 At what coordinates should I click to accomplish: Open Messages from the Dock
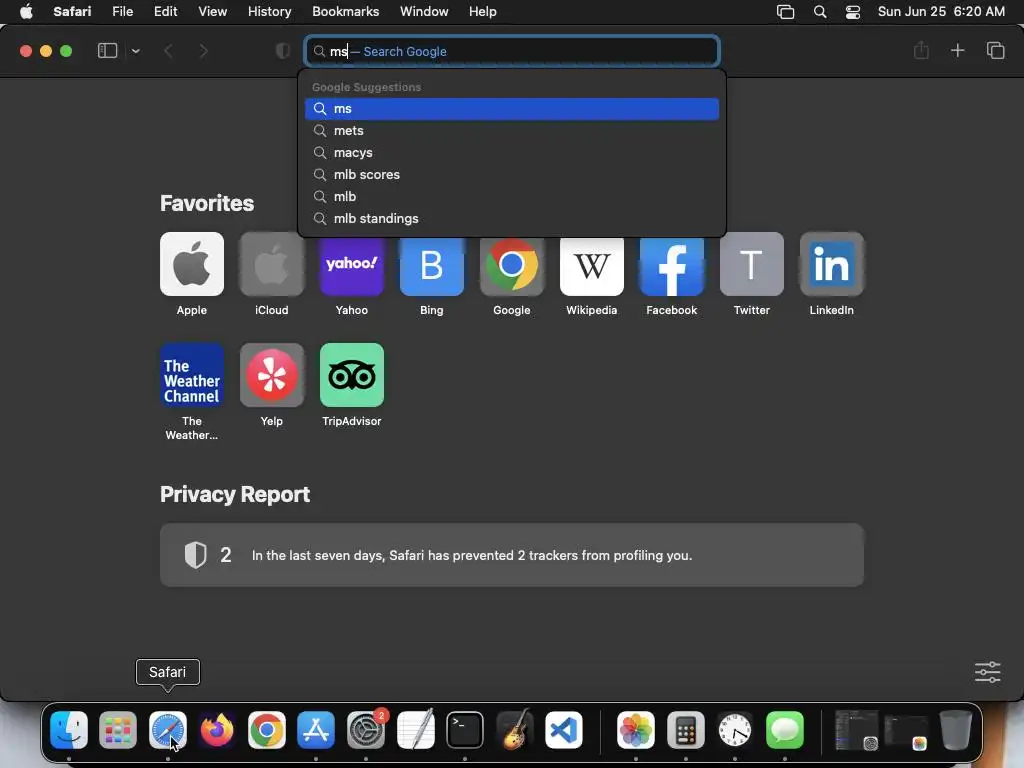tap(785, 730)
